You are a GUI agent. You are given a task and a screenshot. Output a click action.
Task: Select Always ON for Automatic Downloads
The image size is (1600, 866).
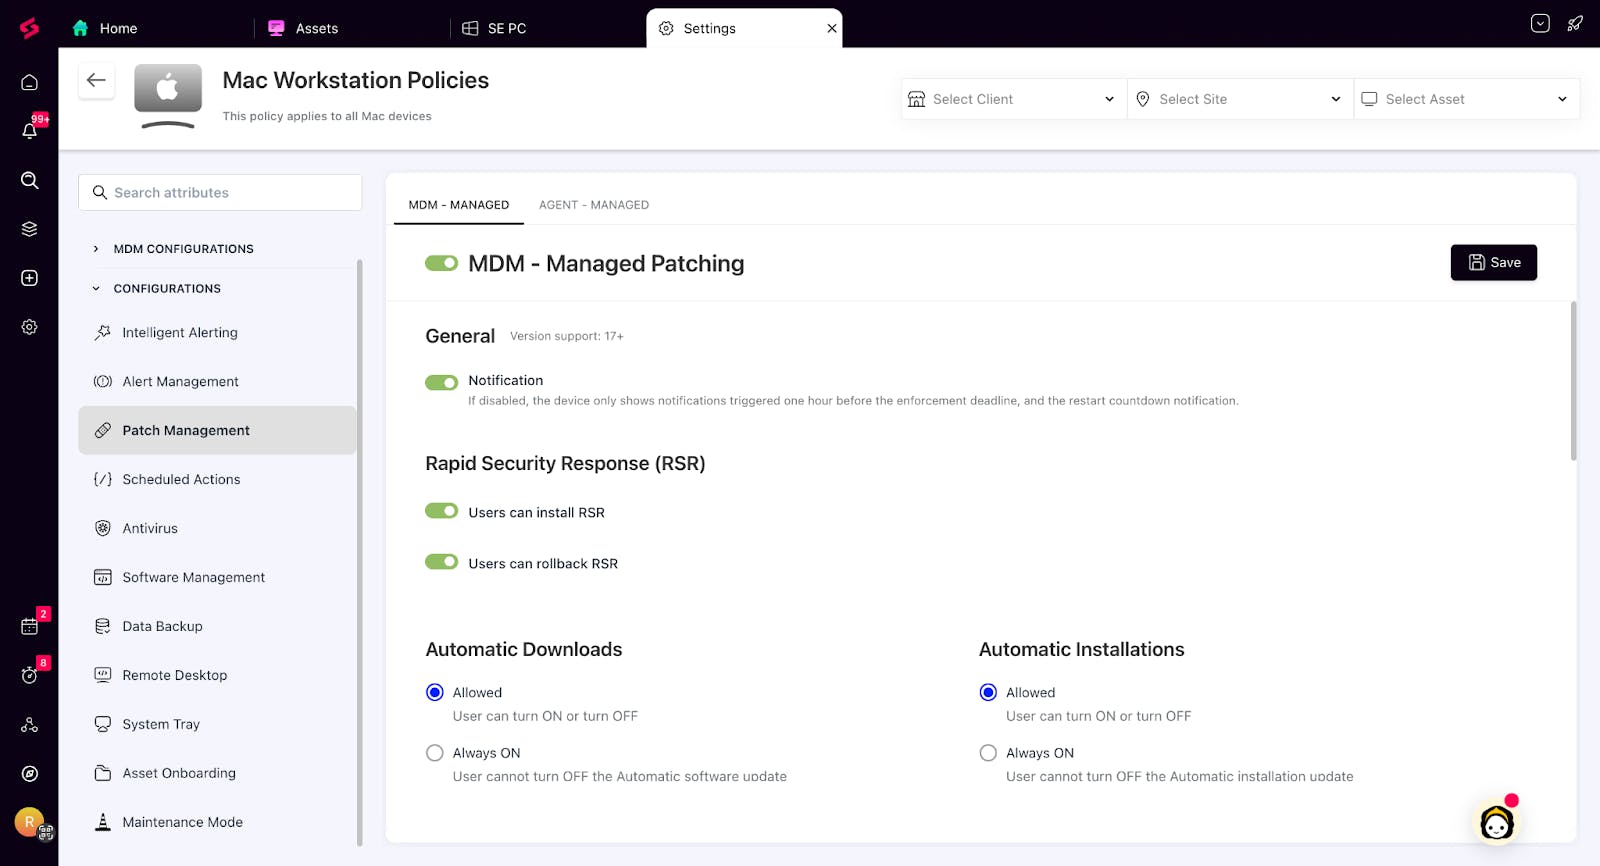pyautogui.click(x=435, y=753)
